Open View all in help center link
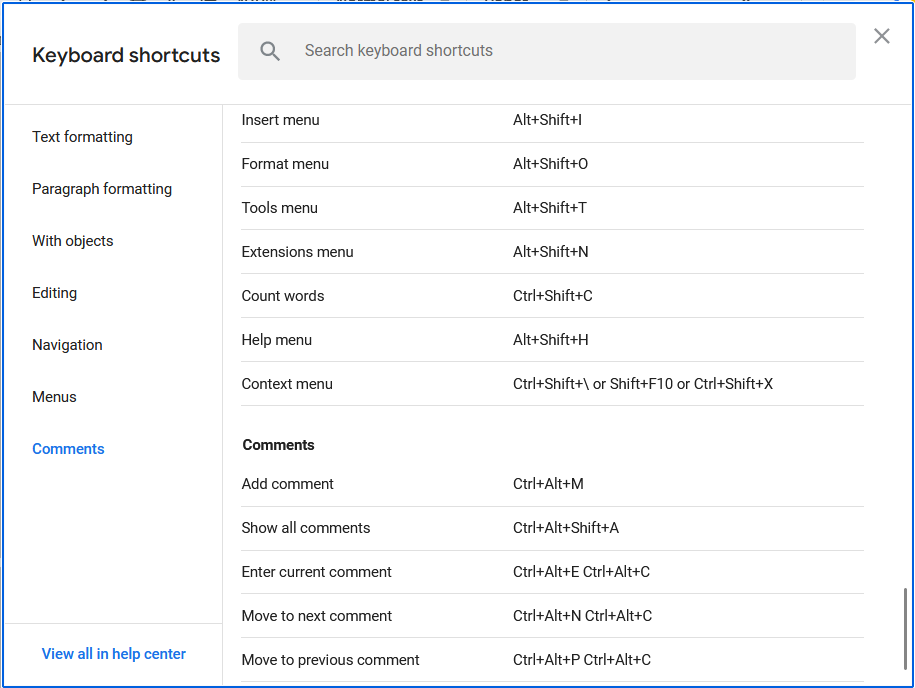 114,654
